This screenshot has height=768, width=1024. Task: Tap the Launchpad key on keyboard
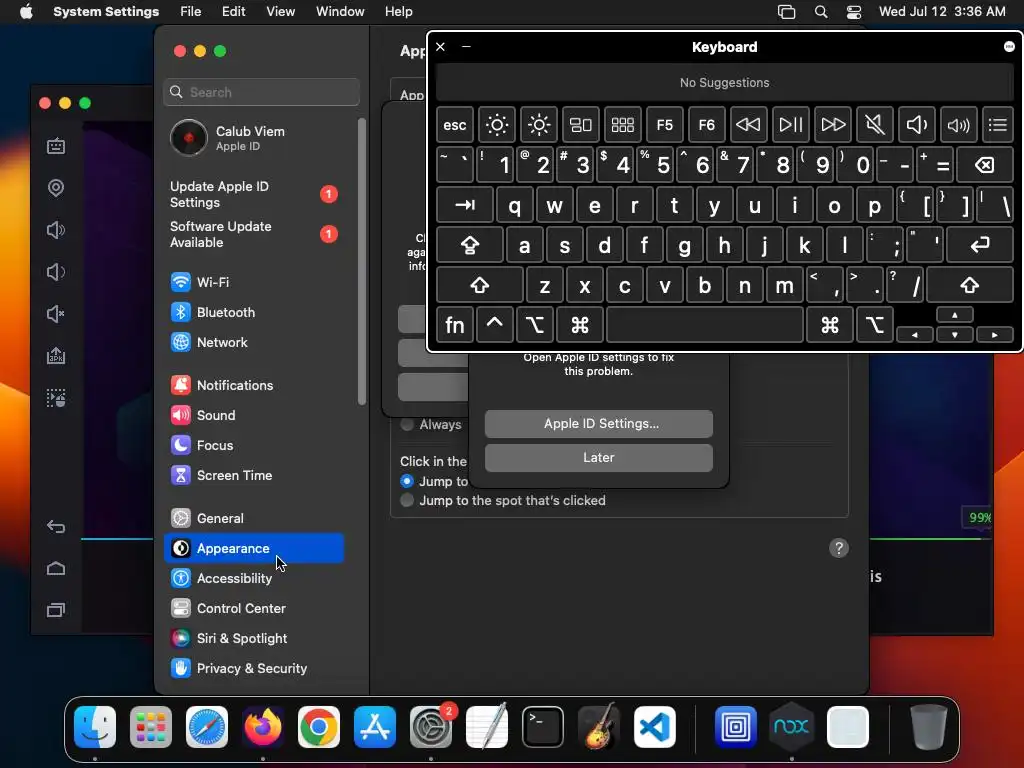(622, 125)
